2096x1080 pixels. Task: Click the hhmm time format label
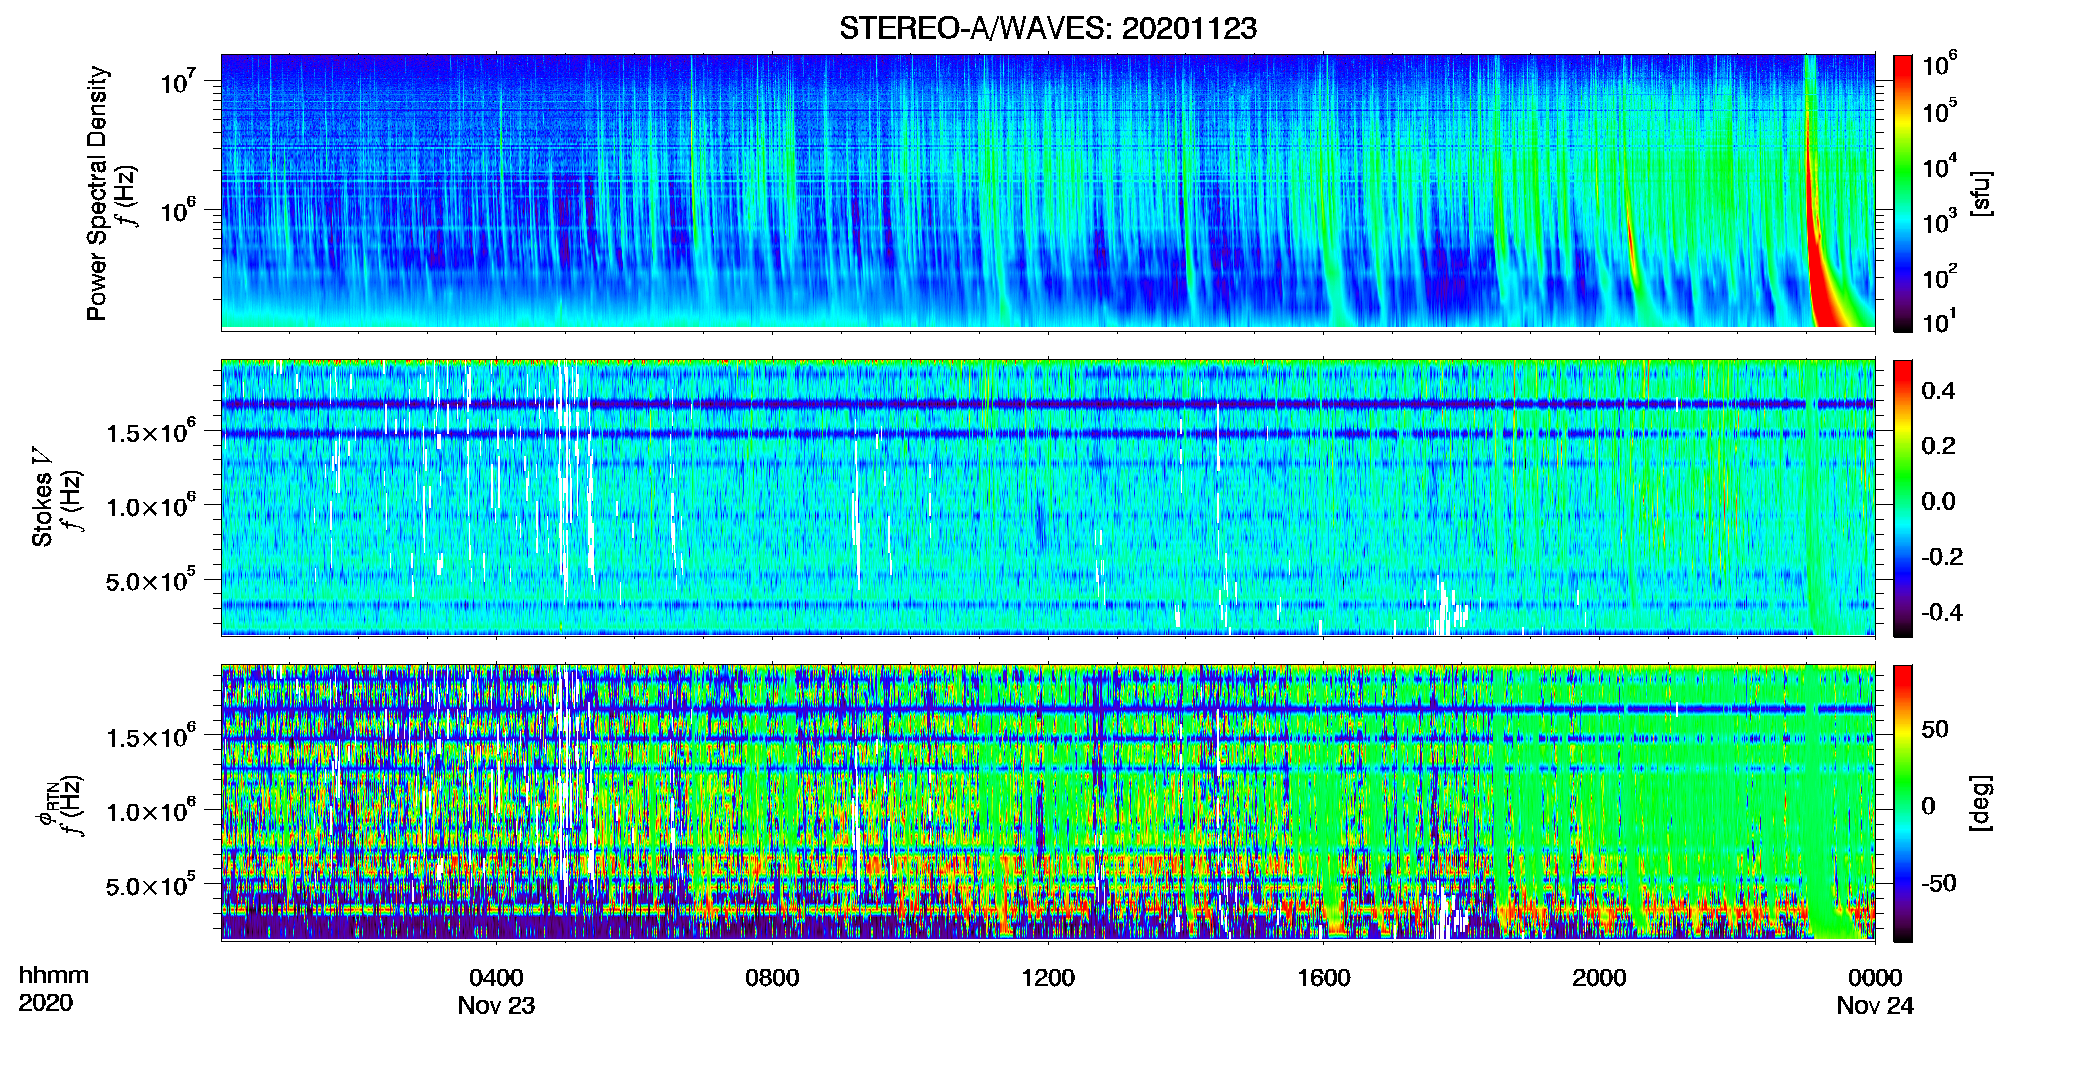click(54, 976)
